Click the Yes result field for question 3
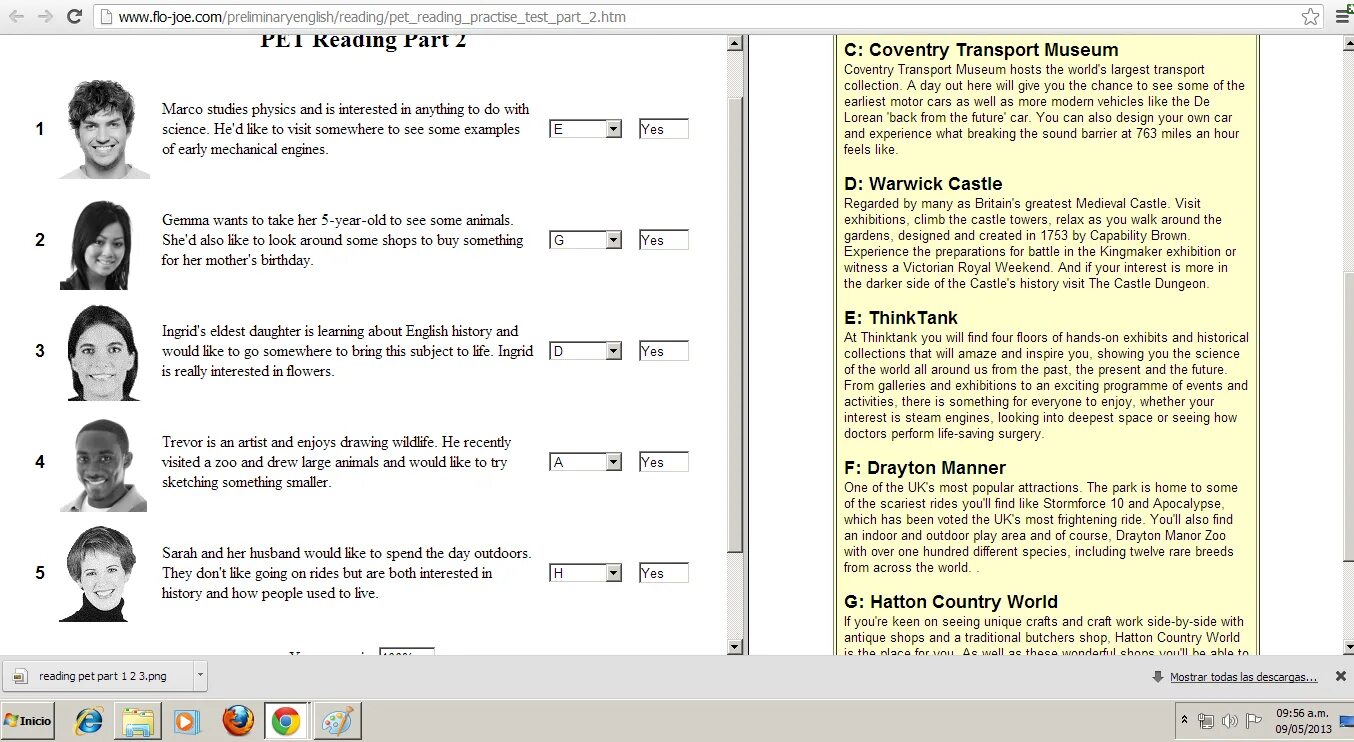The height and width of the screenshot is (742, 1354). point(664,351)
